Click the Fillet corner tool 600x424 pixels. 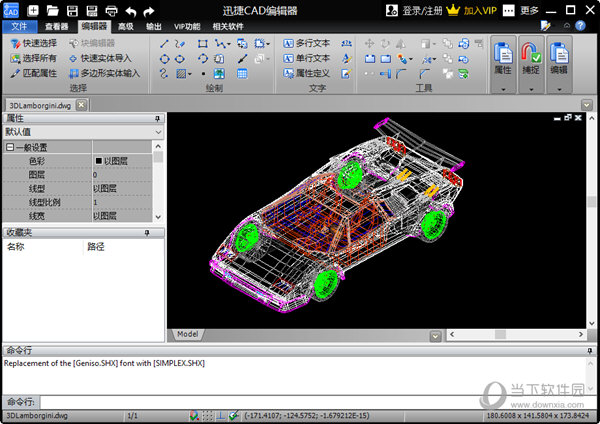pyautogui.click(x=401, y=73)
